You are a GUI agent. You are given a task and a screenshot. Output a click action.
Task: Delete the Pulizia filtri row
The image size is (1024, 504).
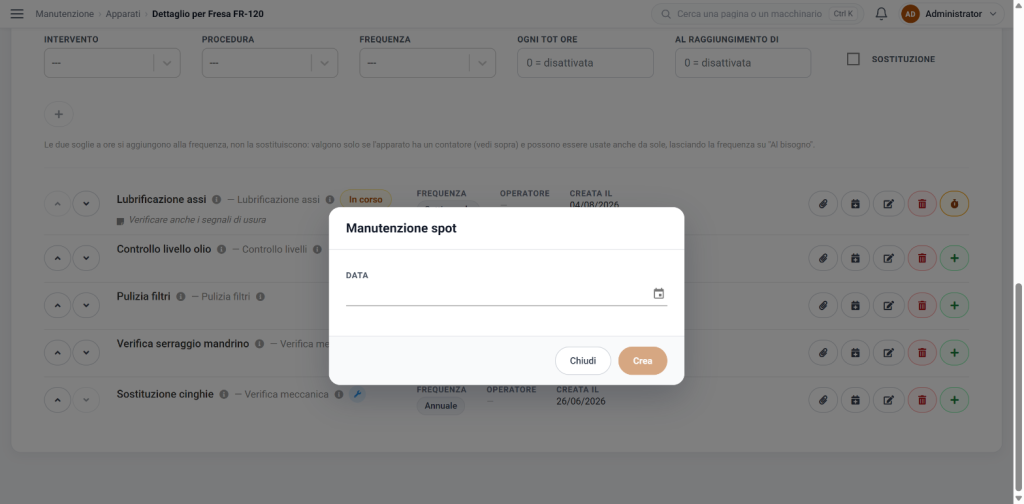click(x=922, y=305)
